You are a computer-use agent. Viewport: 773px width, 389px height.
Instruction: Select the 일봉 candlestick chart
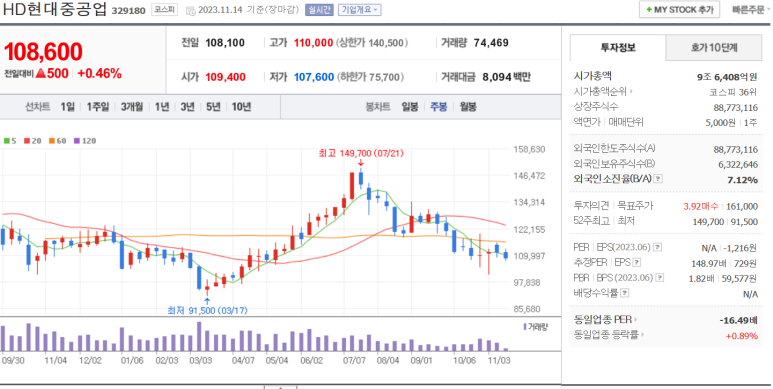coord(410,106)
